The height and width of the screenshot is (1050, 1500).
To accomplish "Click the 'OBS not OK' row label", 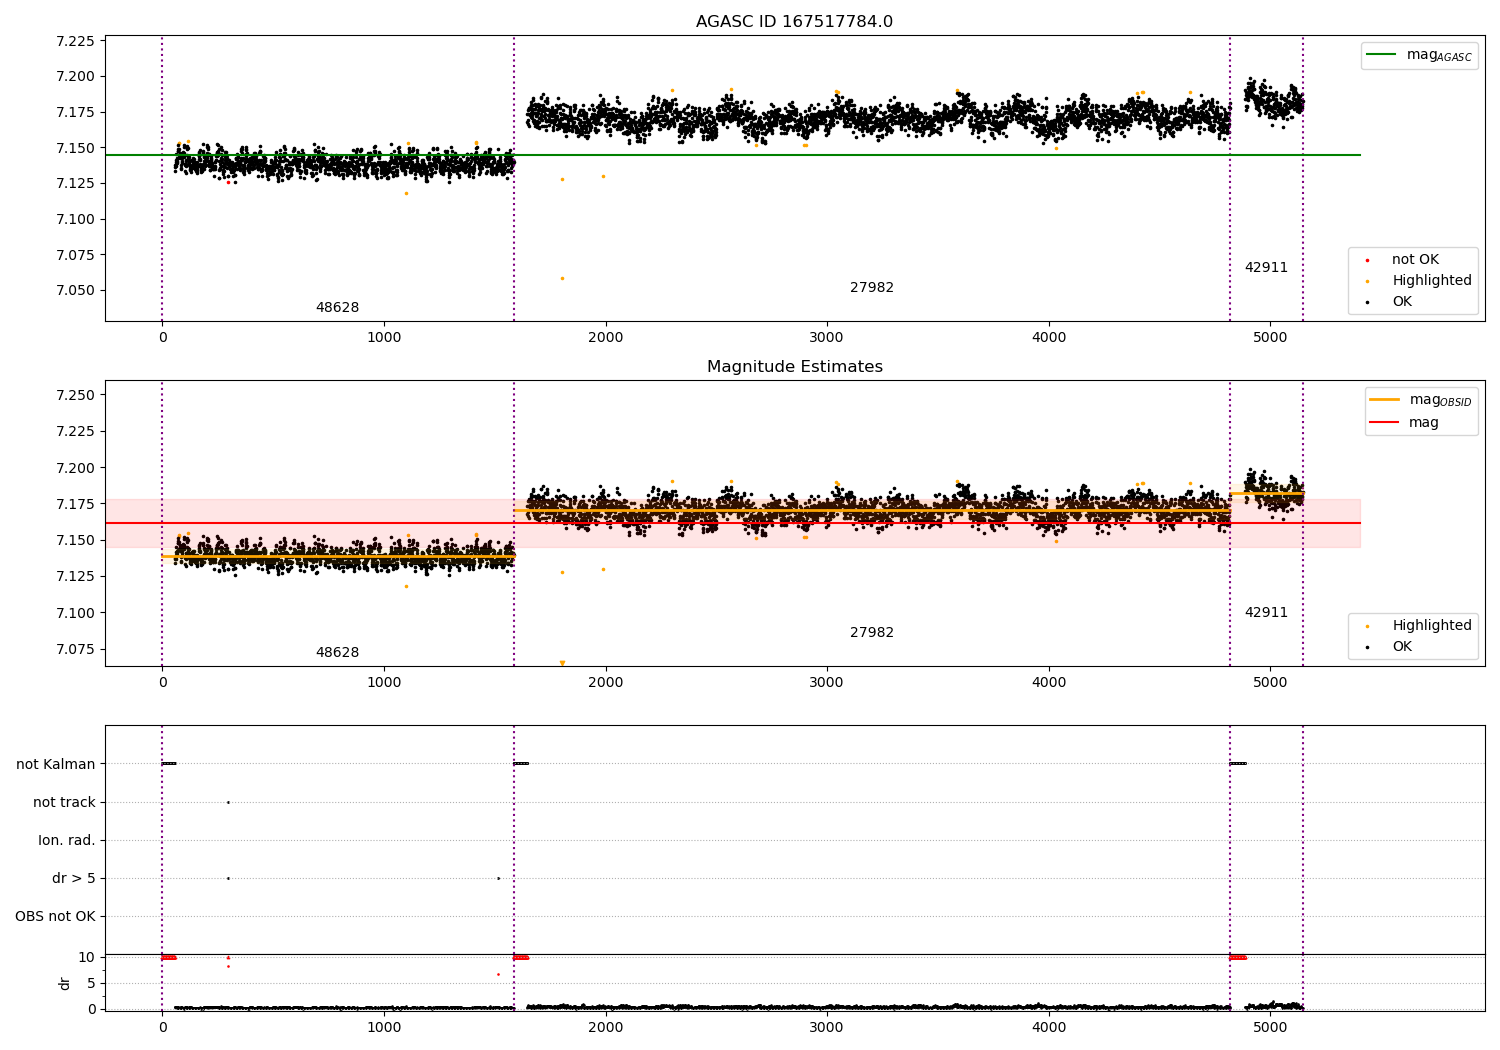I will point(55,916).
